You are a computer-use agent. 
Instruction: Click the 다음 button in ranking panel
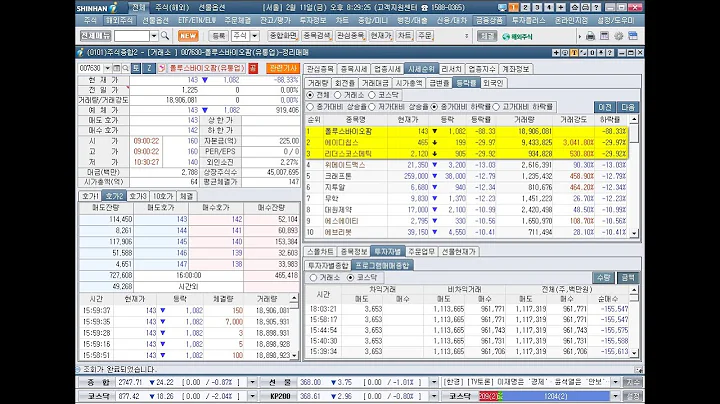click(628, 107)
